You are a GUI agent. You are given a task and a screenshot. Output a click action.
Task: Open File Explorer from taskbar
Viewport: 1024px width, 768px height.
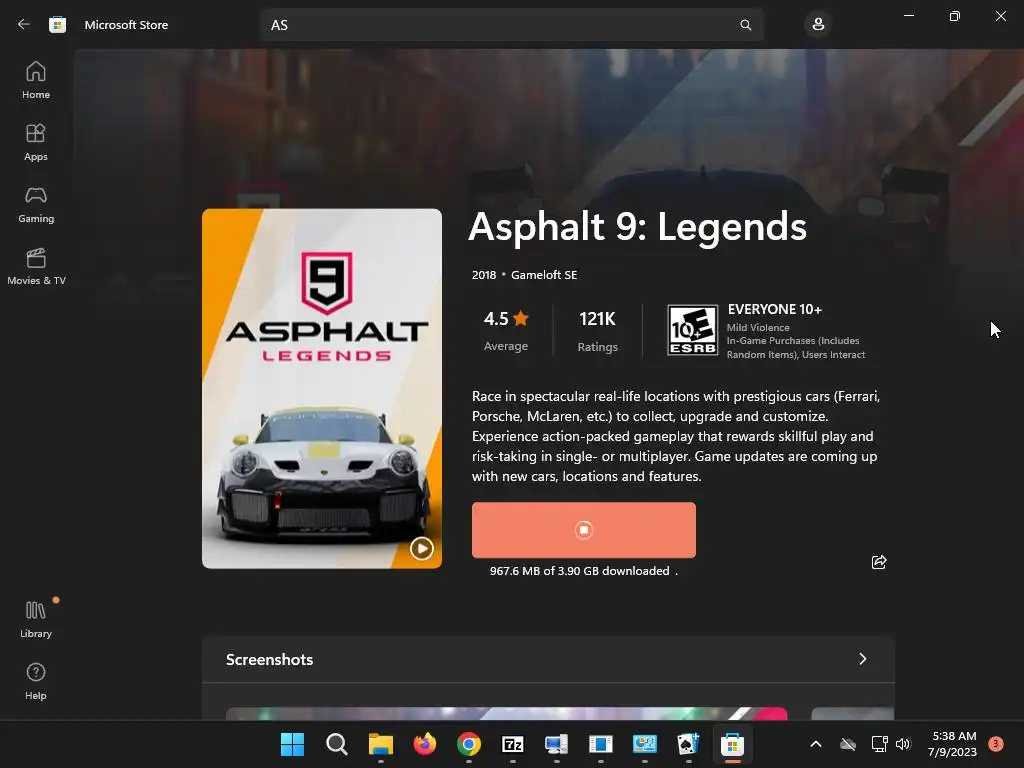(381, 744)
